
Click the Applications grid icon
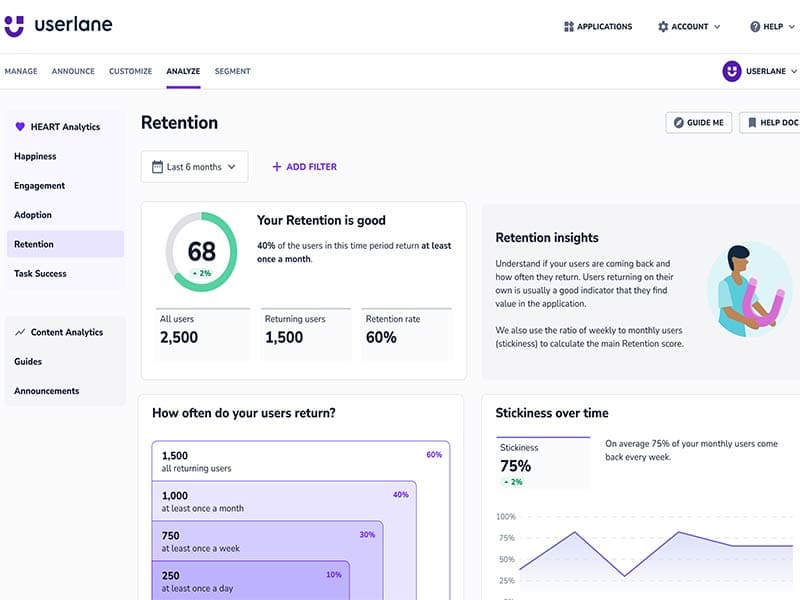pos(569,27)
